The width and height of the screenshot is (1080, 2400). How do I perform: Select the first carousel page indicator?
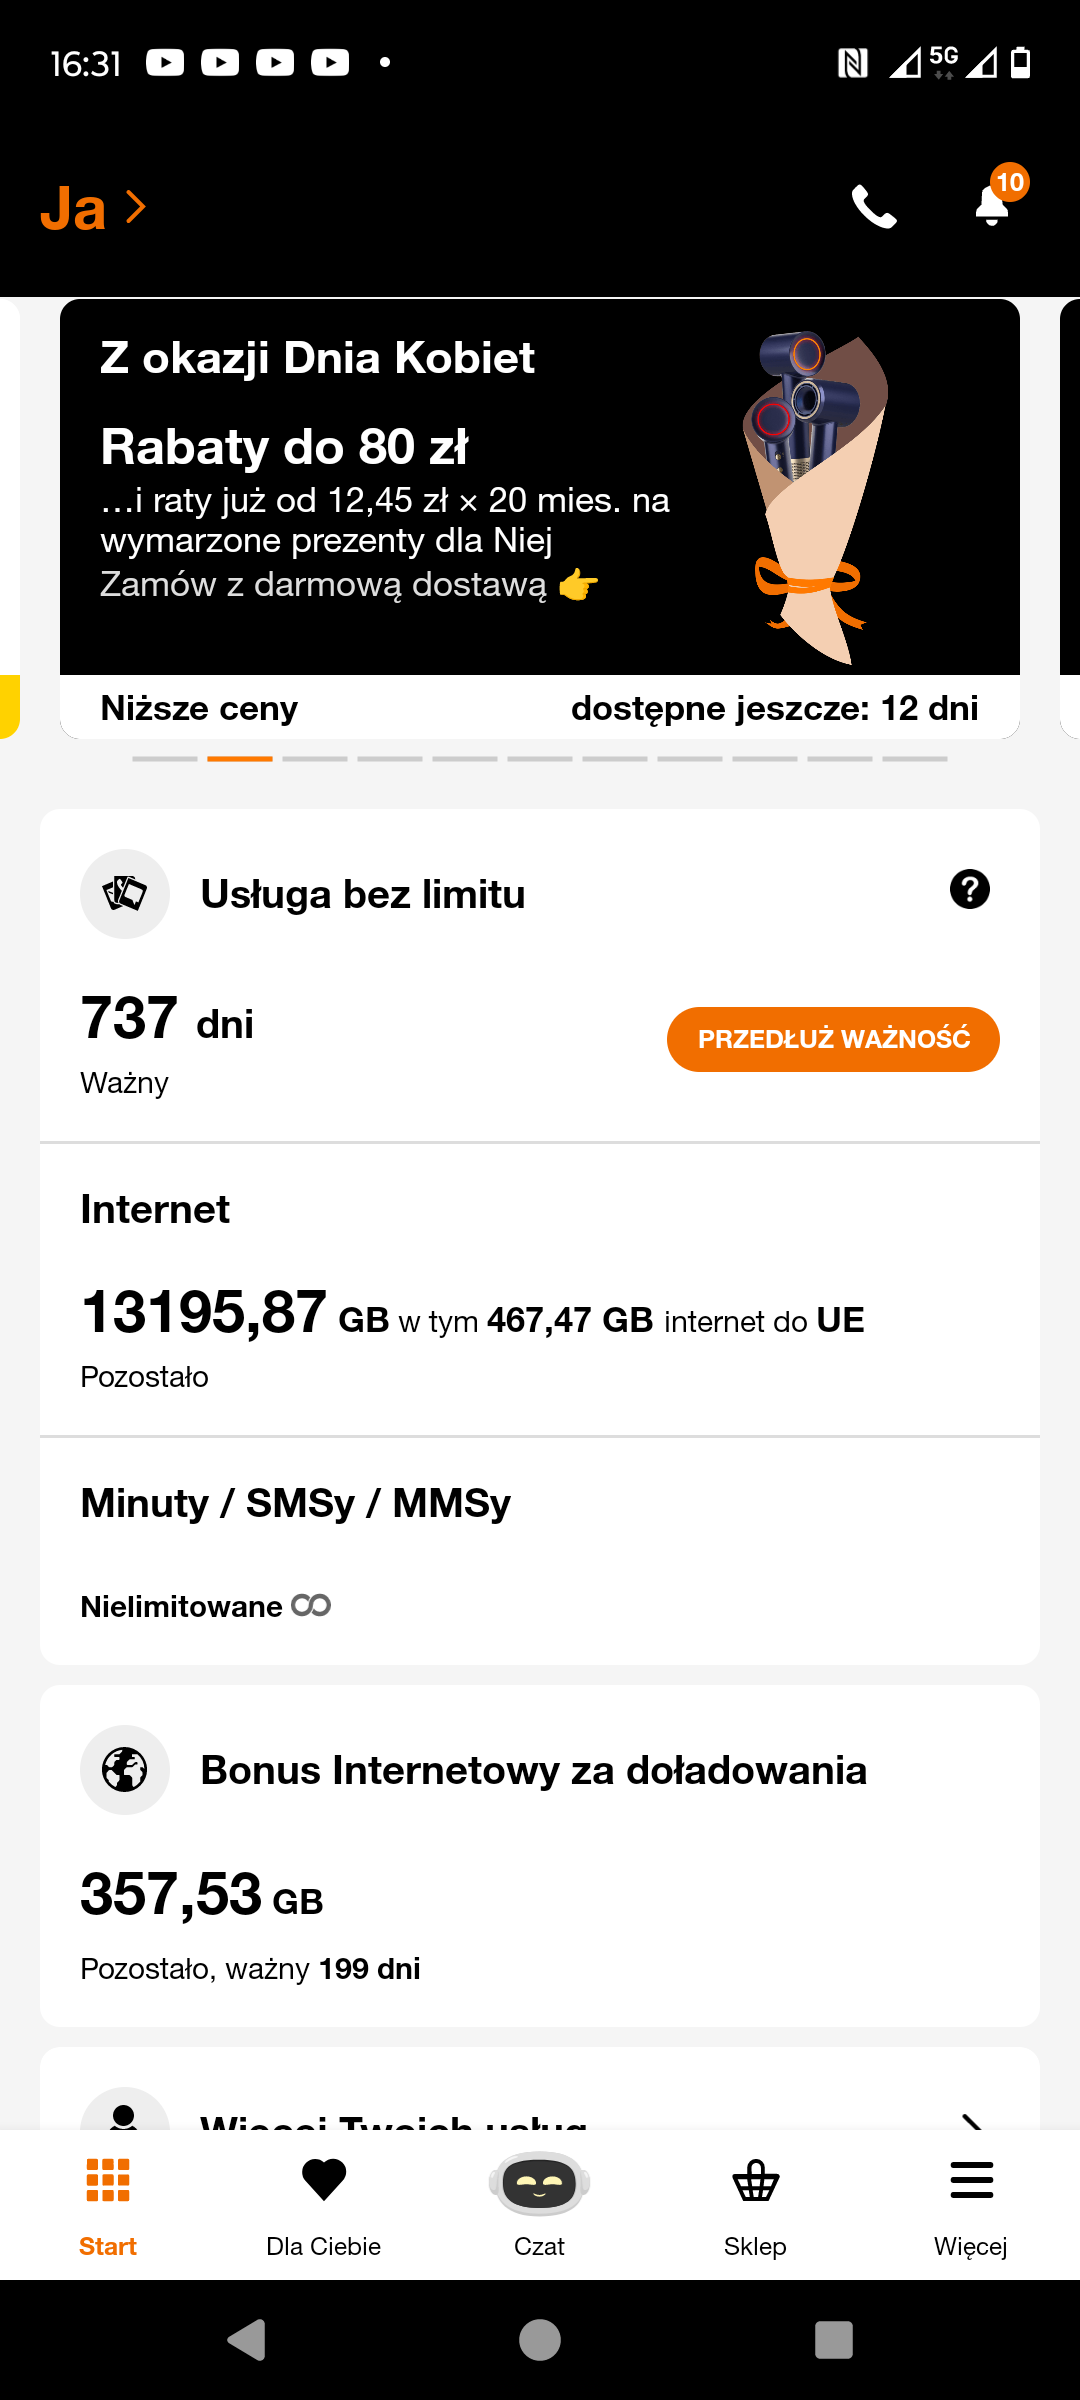(165, 759)
